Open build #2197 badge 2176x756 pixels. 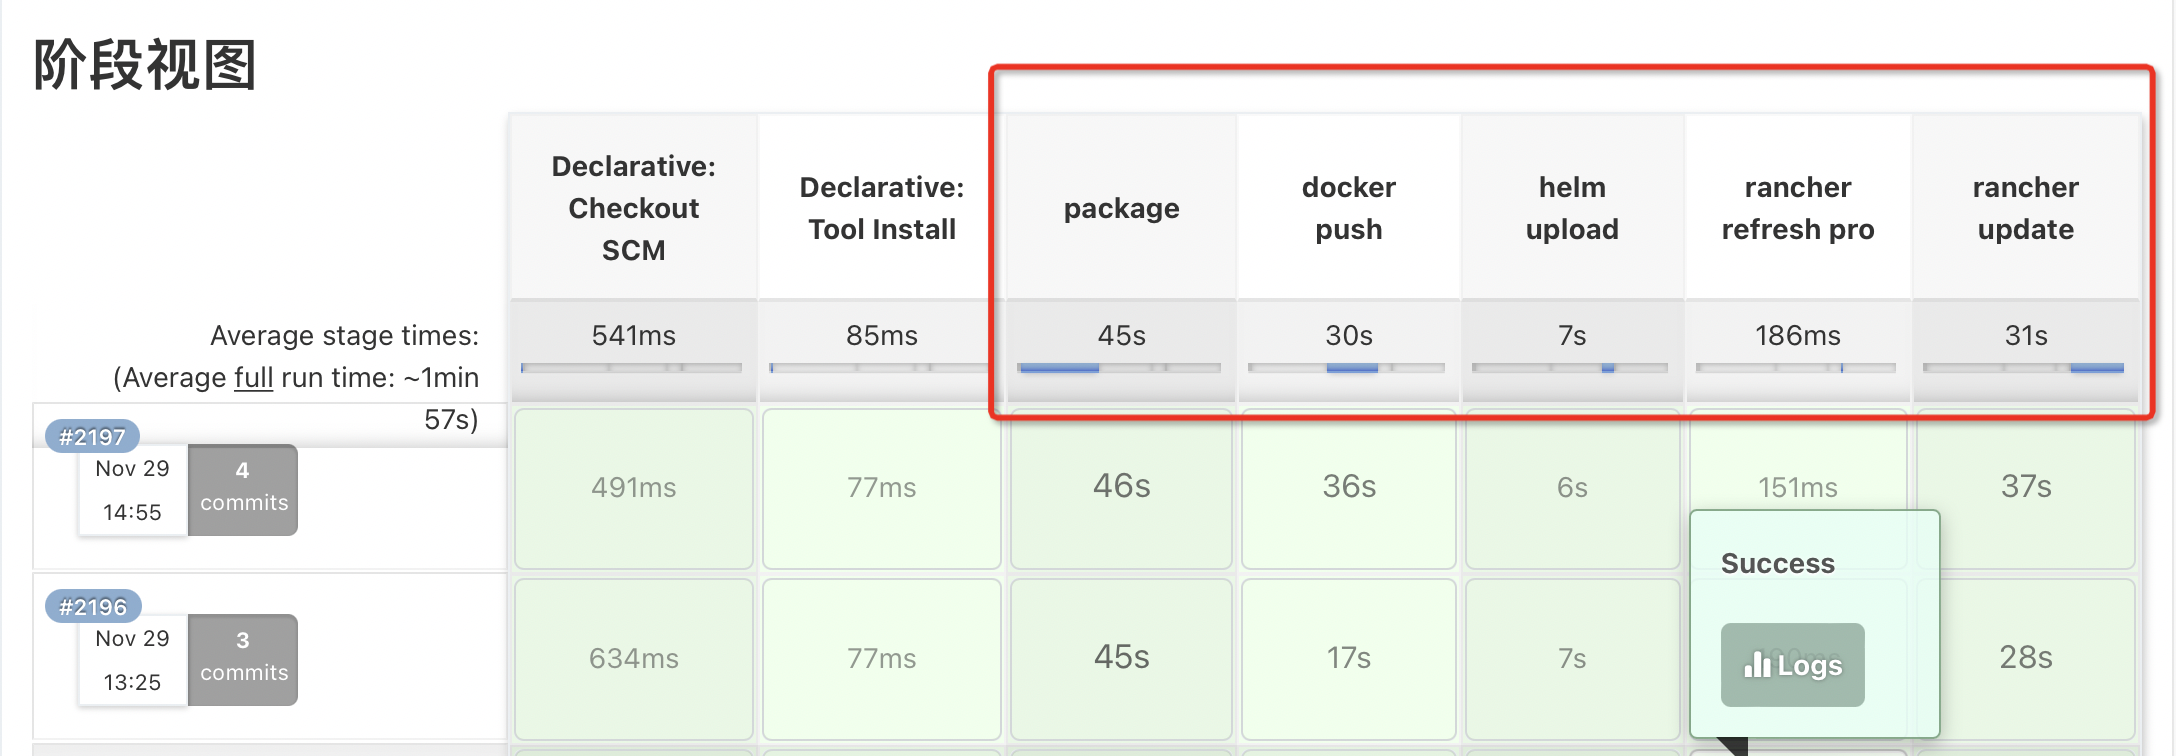pos(92,437)
